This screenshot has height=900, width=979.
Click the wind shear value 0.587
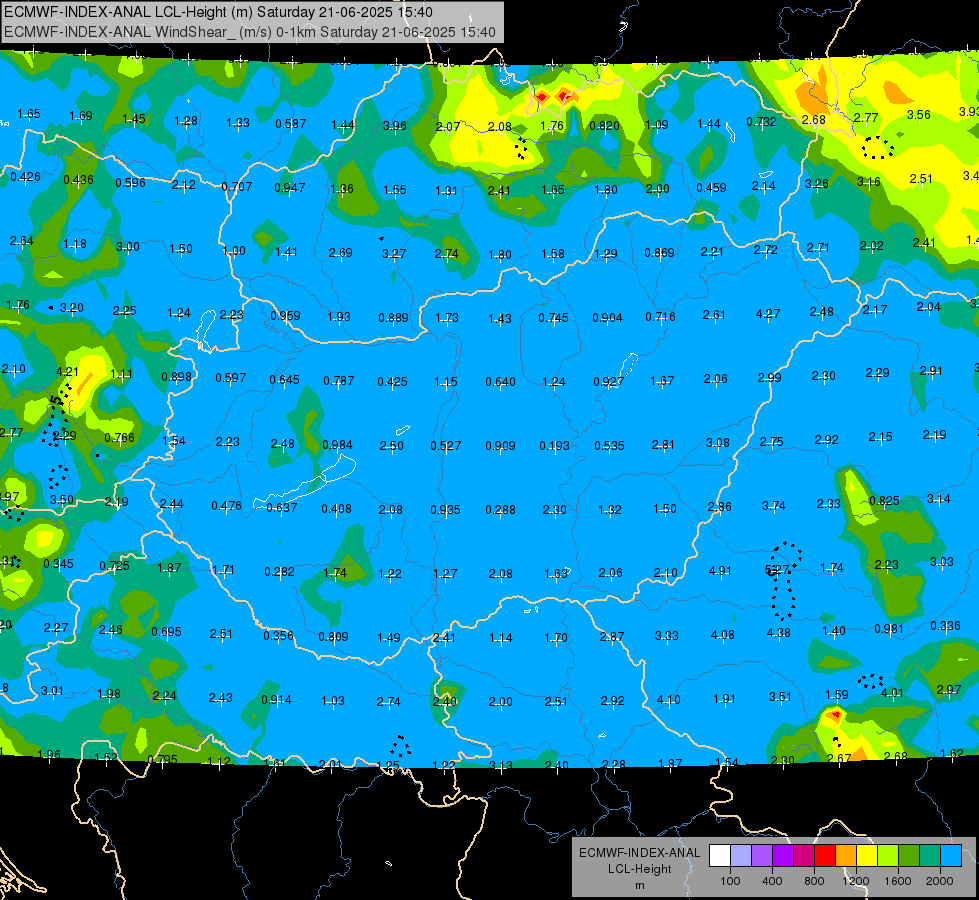[291, 124]
